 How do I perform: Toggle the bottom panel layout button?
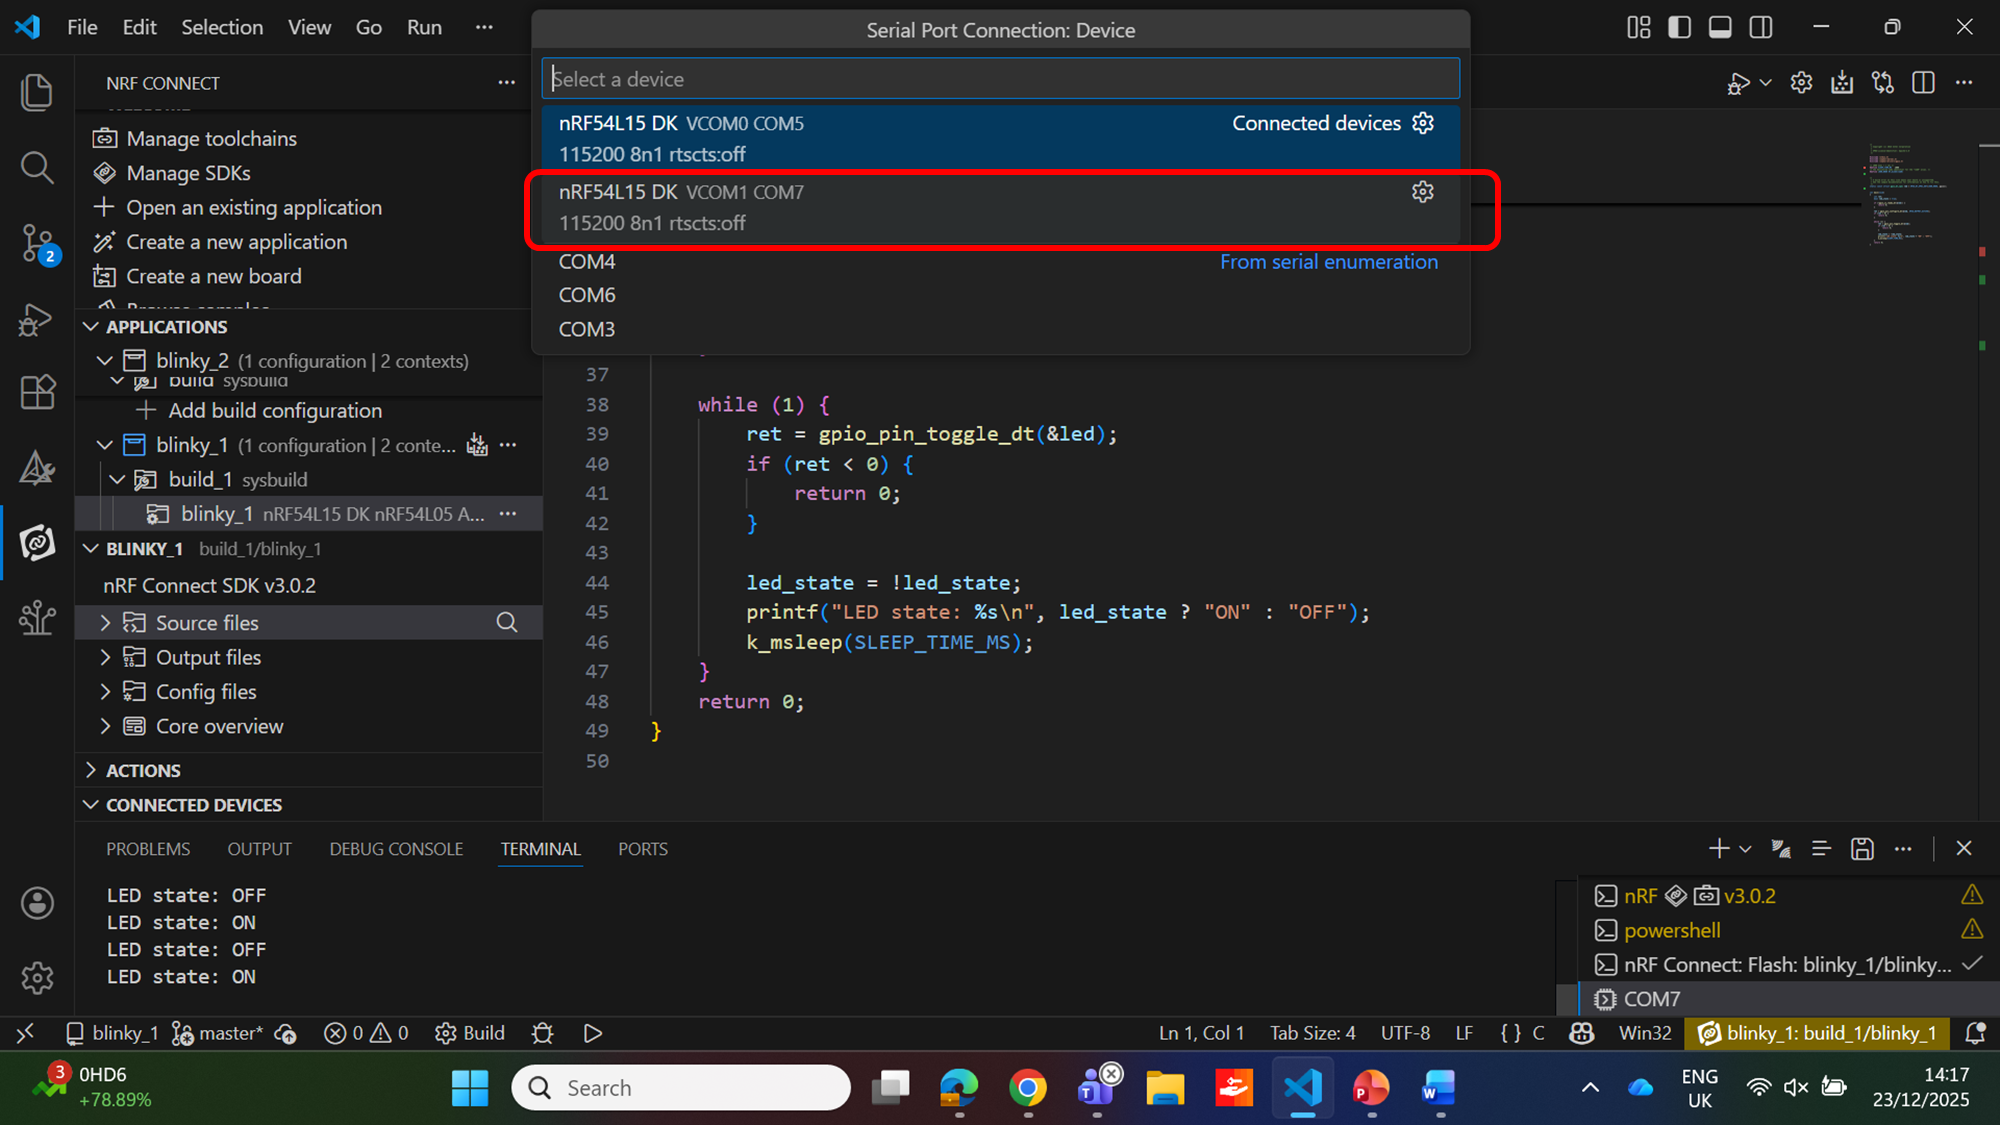click(1720, 27)
